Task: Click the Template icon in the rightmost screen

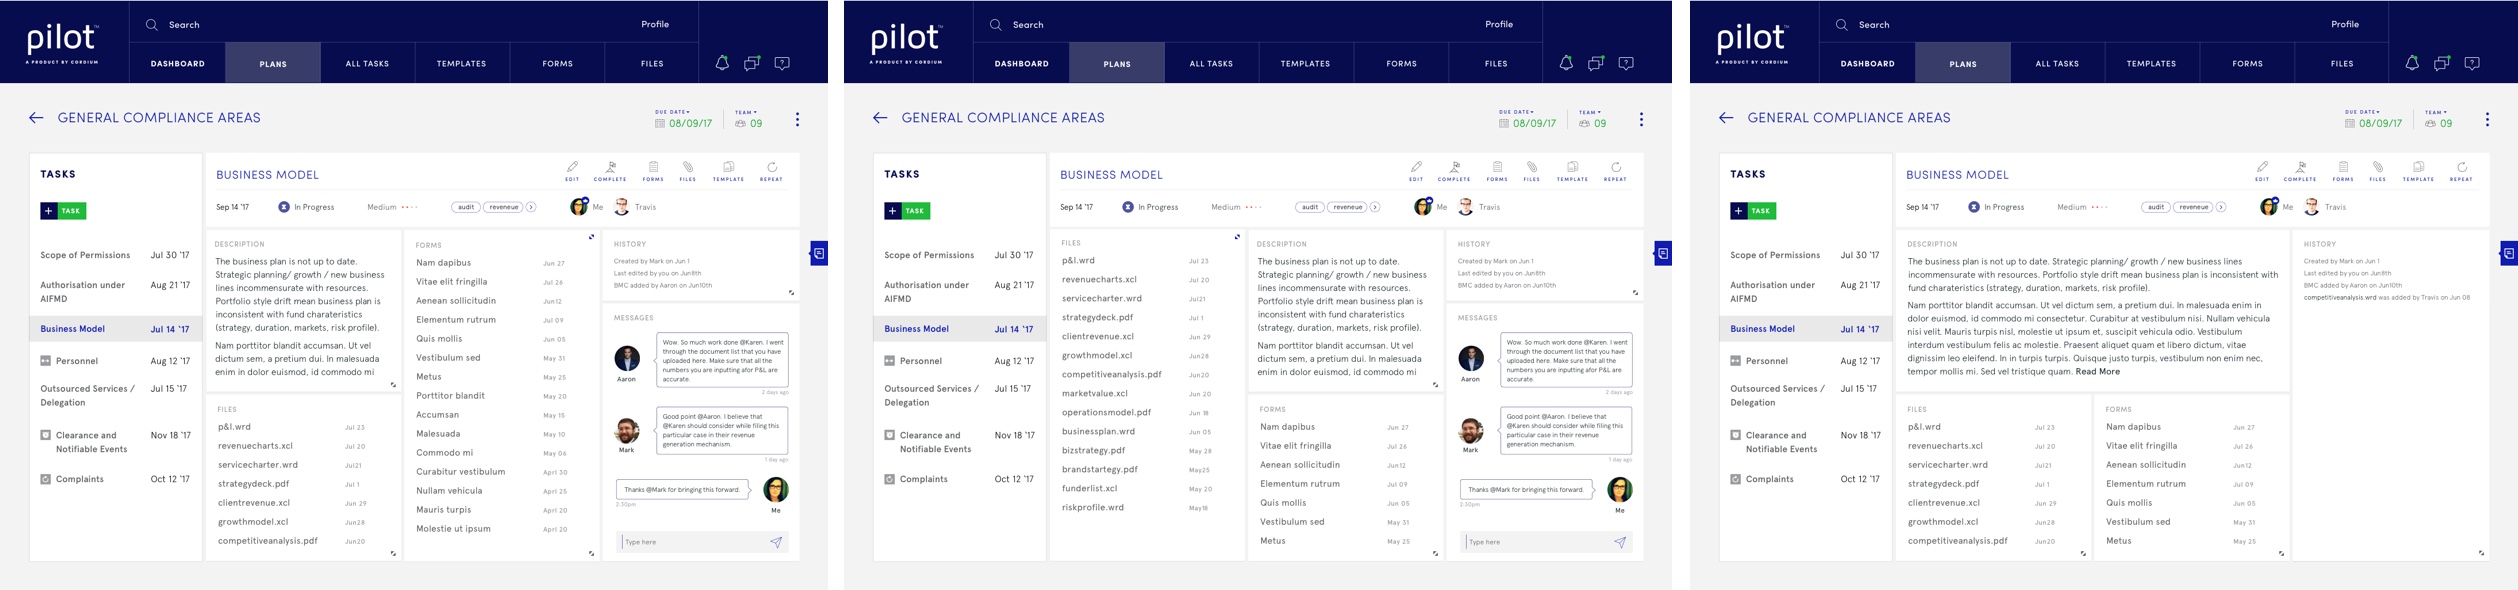Action: click(2418, 170)
